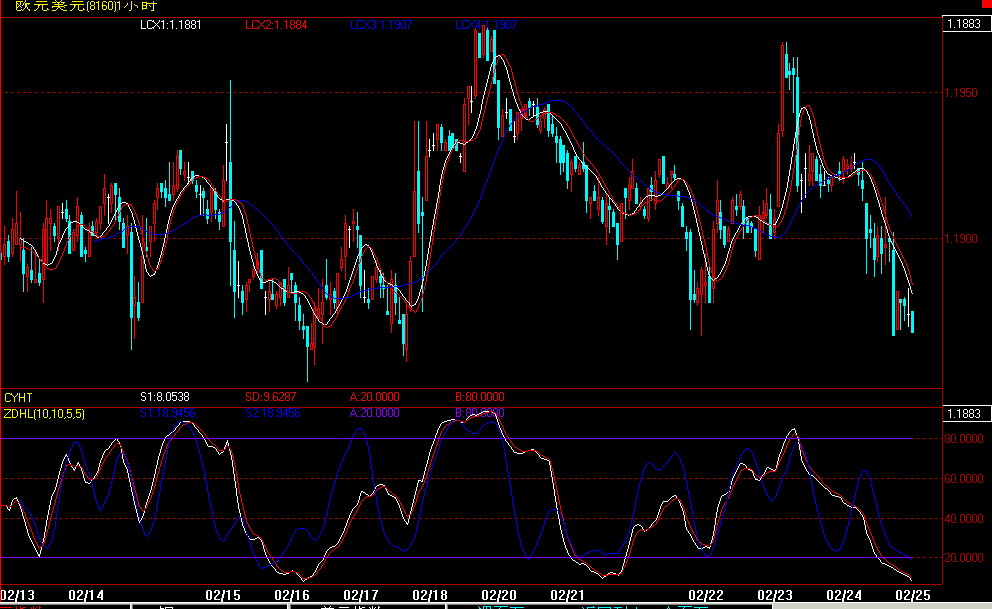This screenshot has height=609, width=992.
Task: Select the LCX1:1.1881 indicator label
Action: [171, 25]
